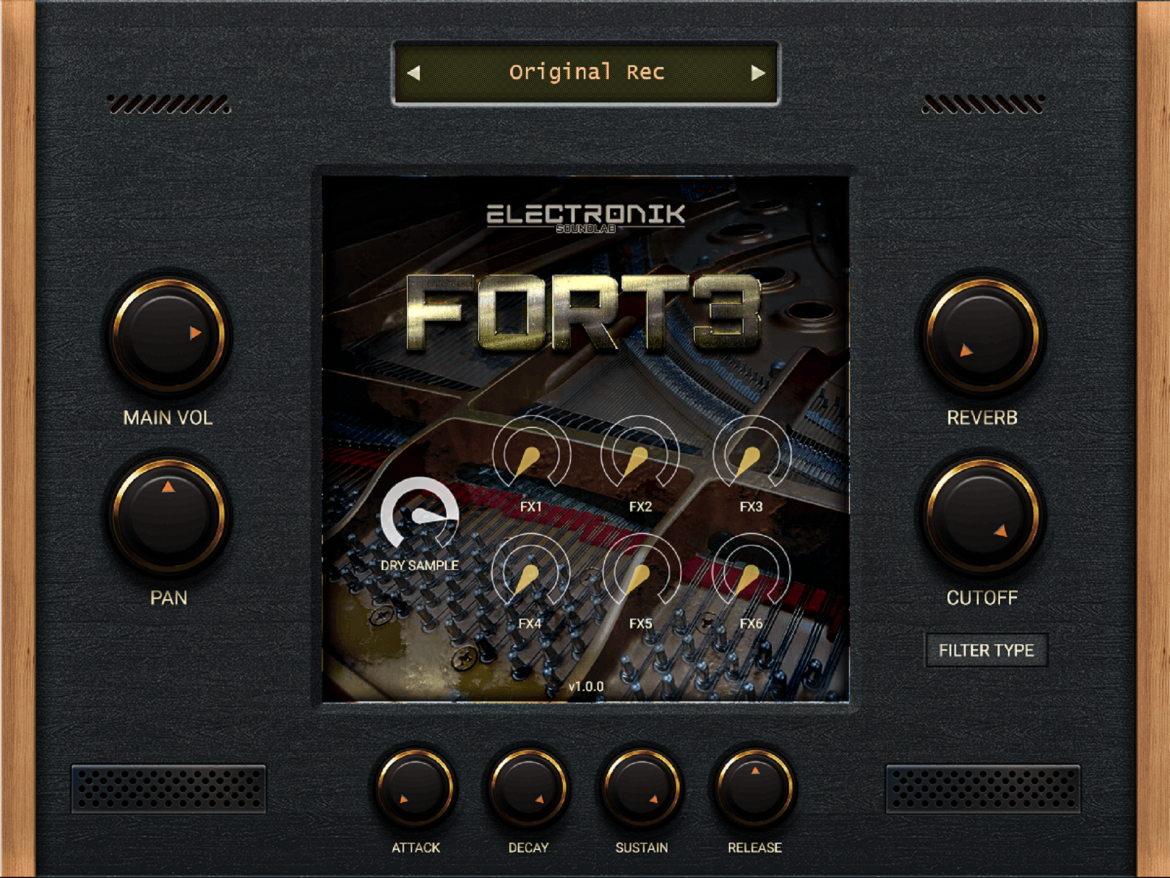Click the CUTOFF knob
The height and width of the screenshot is (878, 1170).
click(983, 515)
